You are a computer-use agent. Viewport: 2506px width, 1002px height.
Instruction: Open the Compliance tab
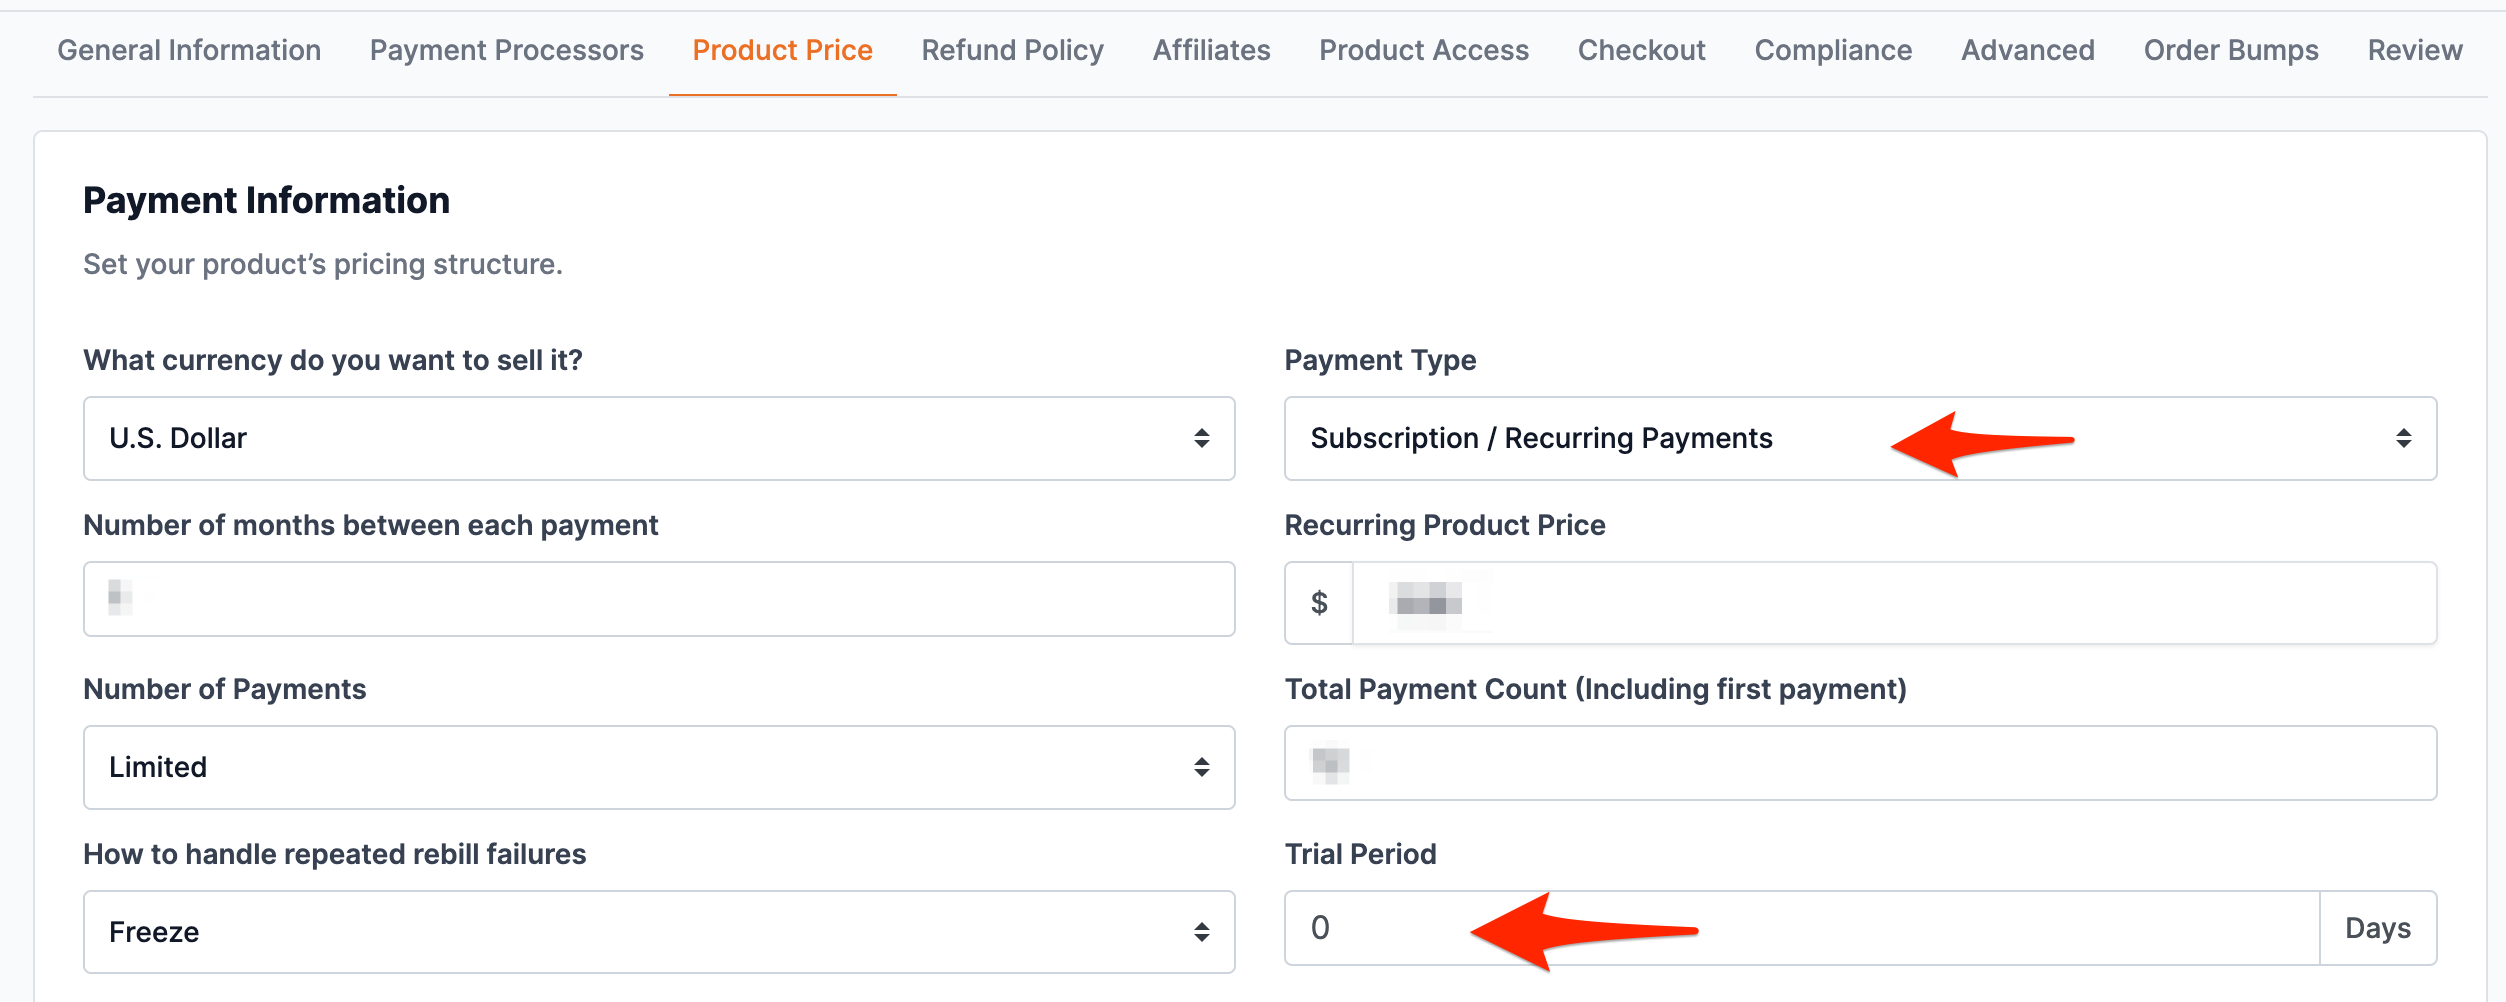tap(1832, 49)
